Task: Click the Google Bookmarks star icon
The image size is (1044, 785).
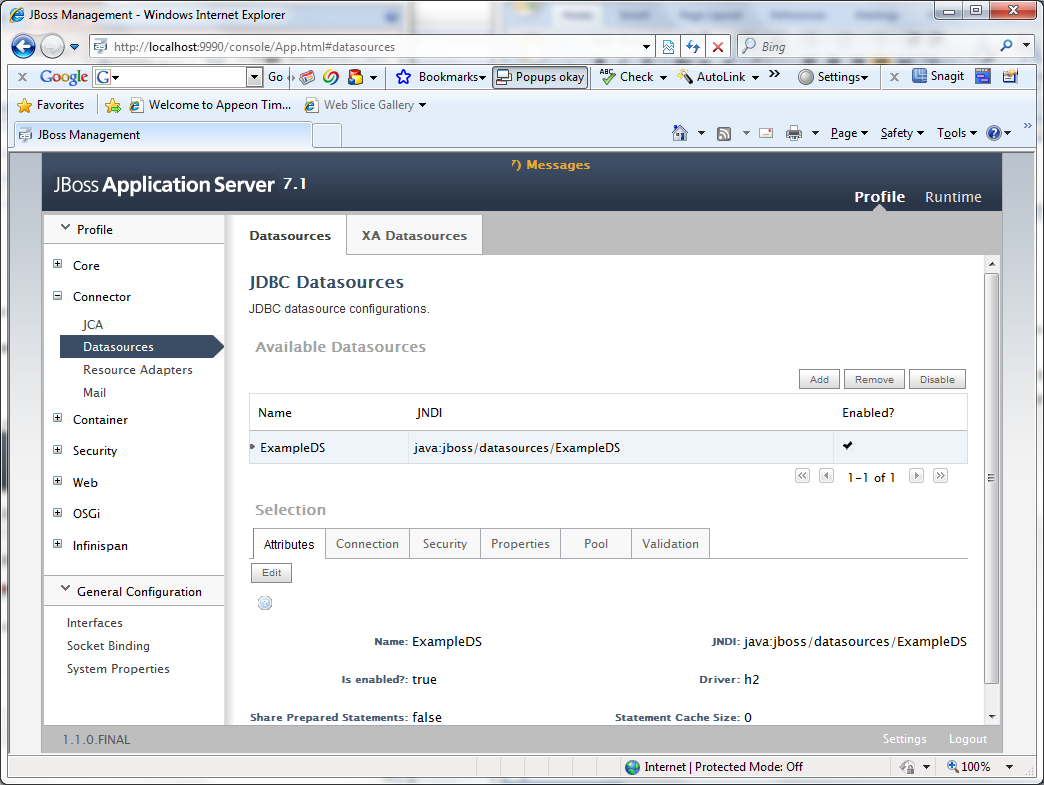Action: pos(403,77)
